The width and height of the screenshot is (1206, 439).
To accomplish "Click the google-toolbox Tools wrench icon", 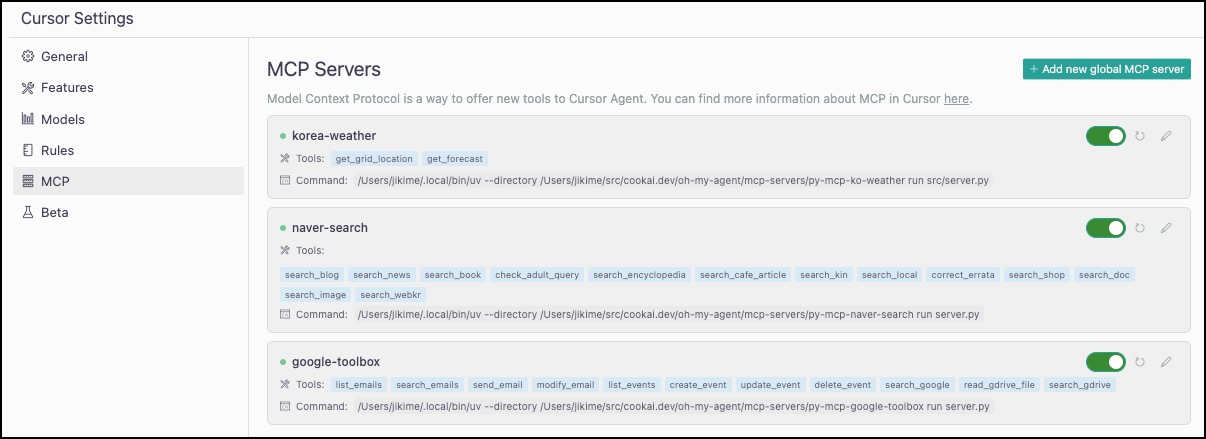I will tap(284, 384).
